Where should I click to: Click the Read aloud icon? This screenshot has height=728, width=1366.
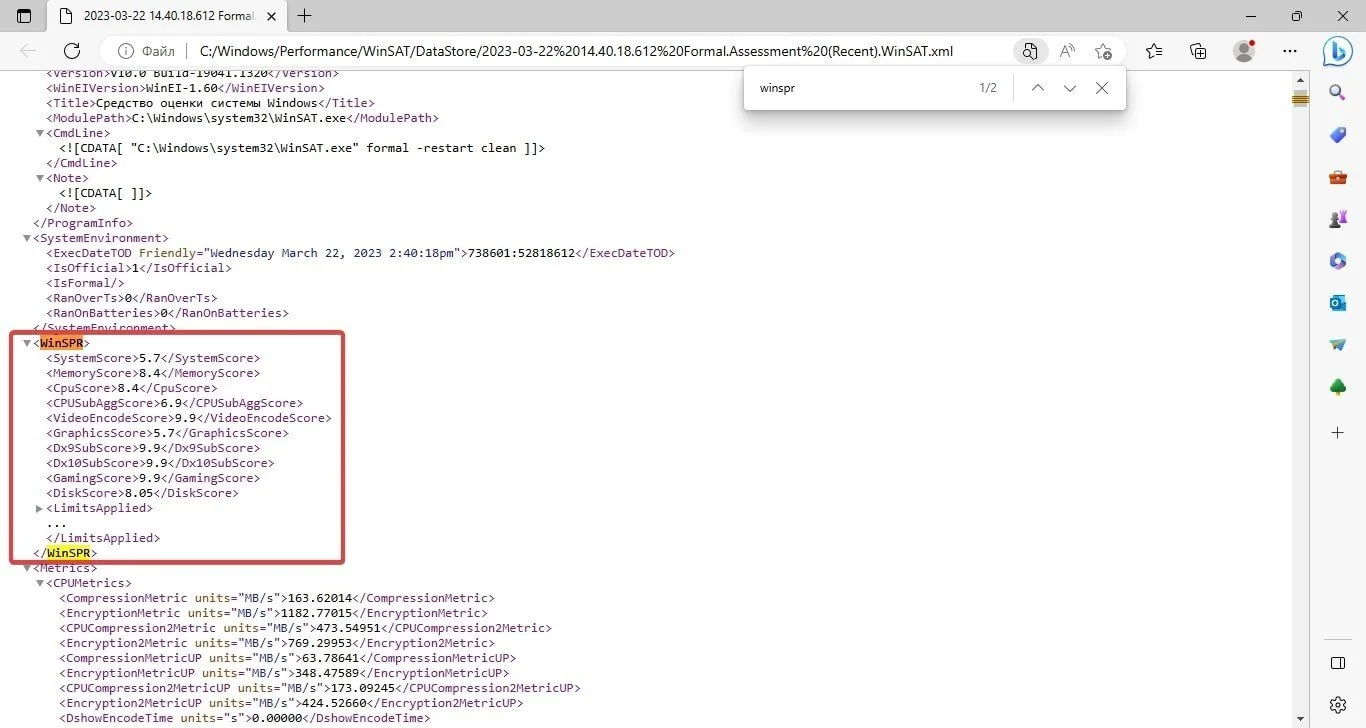(1067, 51)
